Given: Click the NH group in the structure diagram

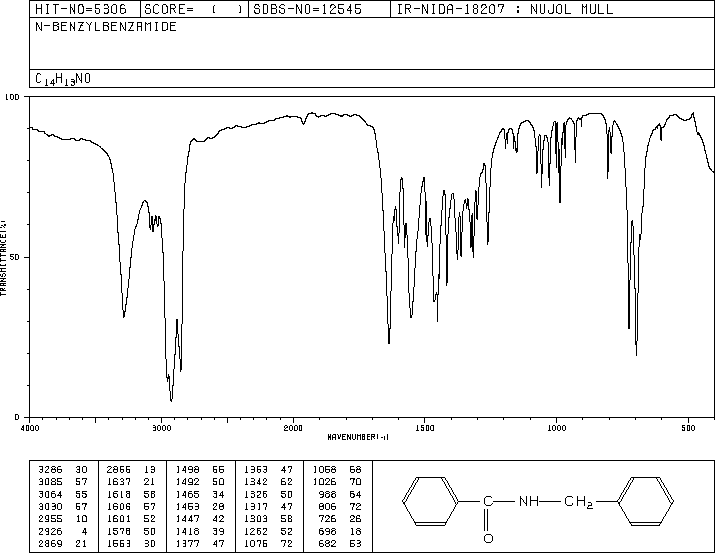Looking at the screenshot, I should tap(528, 501).
